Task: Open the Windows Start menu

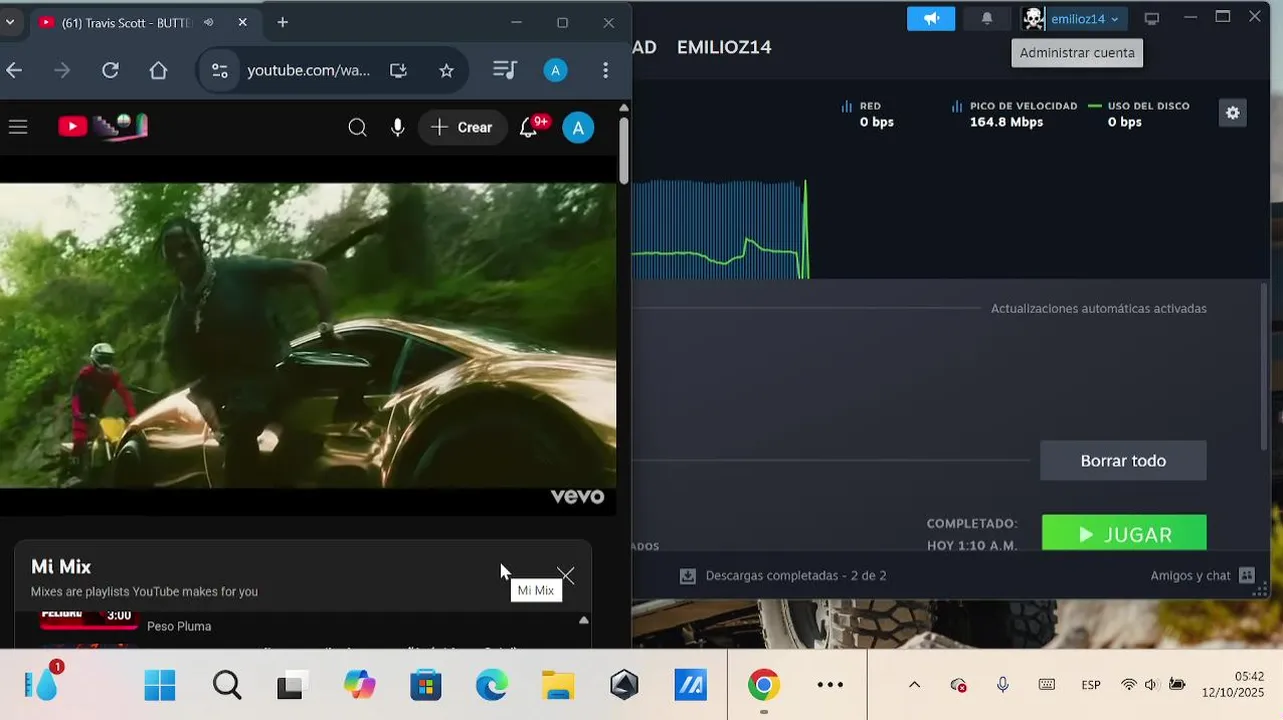Action: pyautogui.click(x=160, y=685)
